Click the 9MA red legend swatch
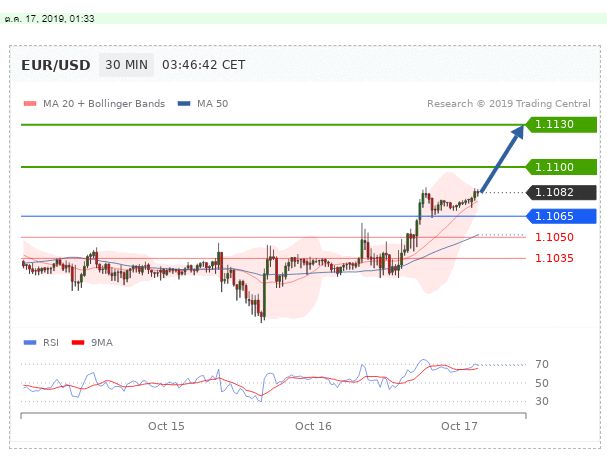The height and width of the screenshot is (457, 607). (x=78, y=342)
